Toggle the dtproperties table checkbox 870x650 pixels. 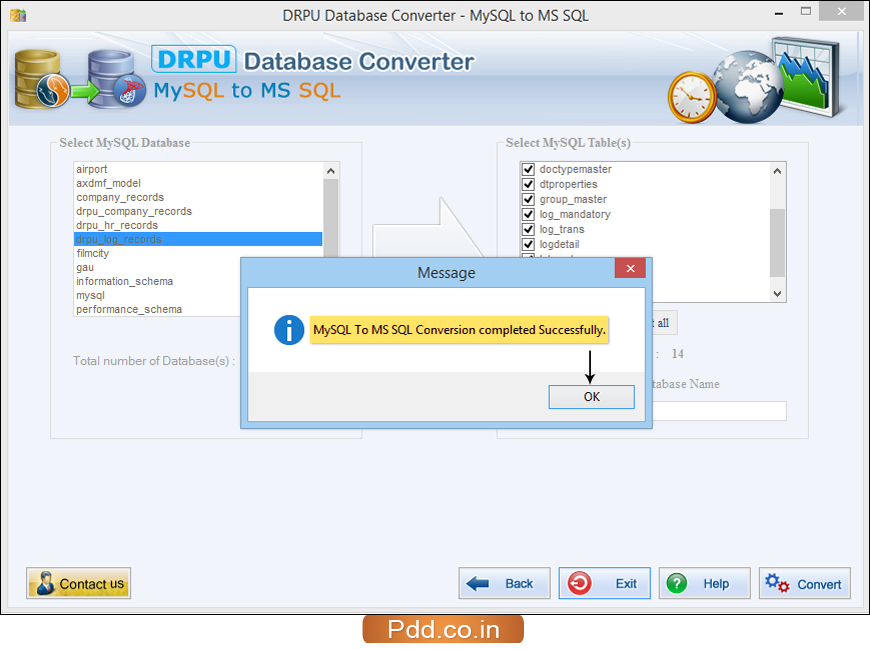point(528,184)
